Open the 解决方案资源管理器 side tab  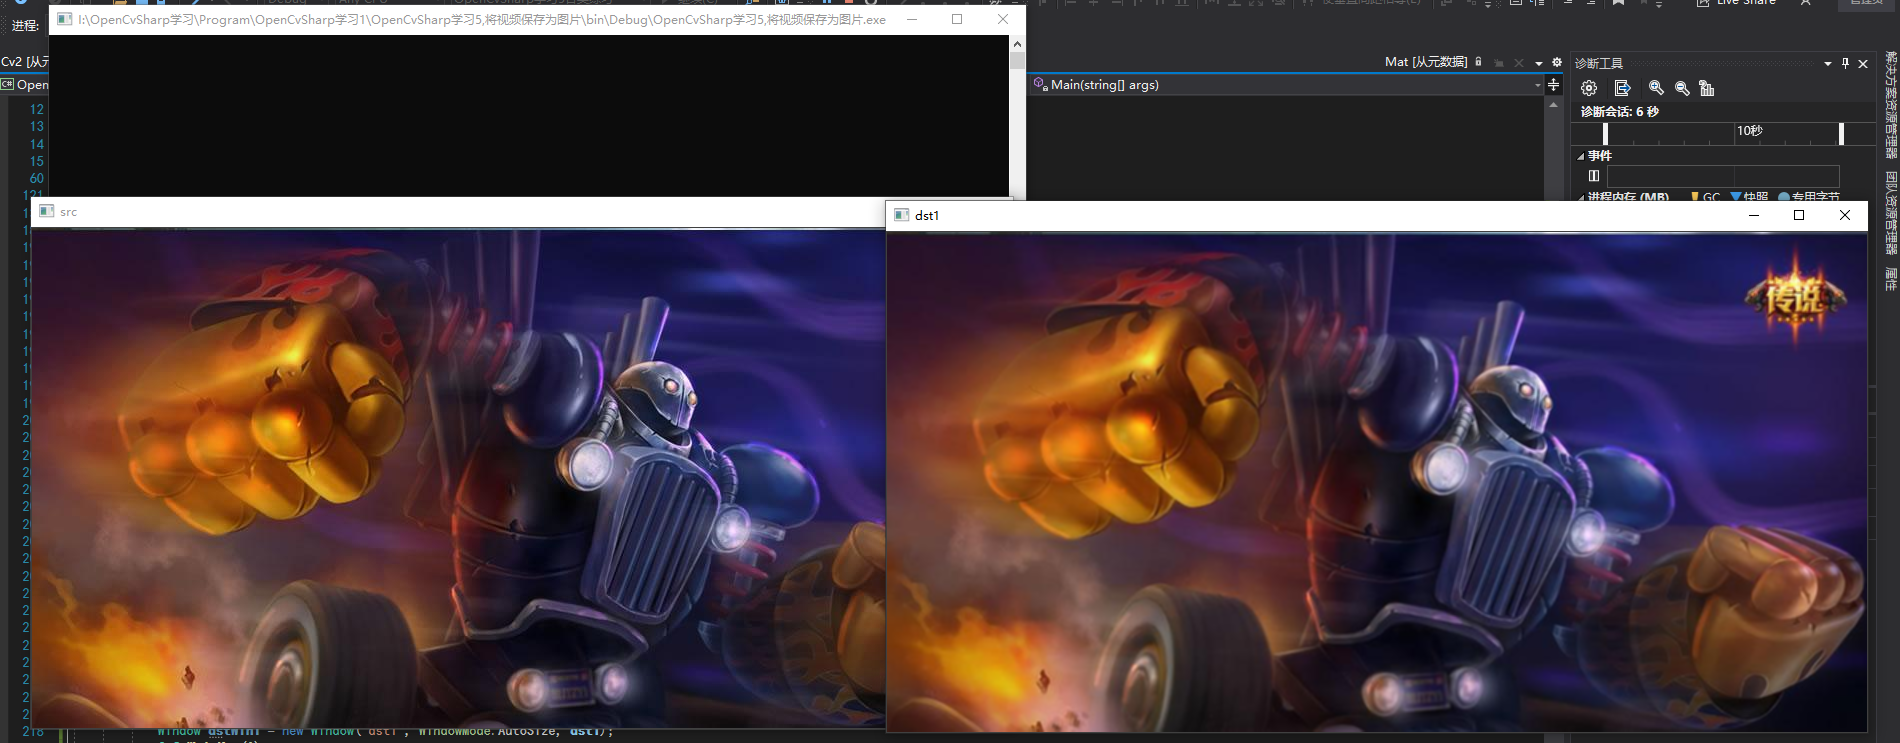pos(1891,105)
